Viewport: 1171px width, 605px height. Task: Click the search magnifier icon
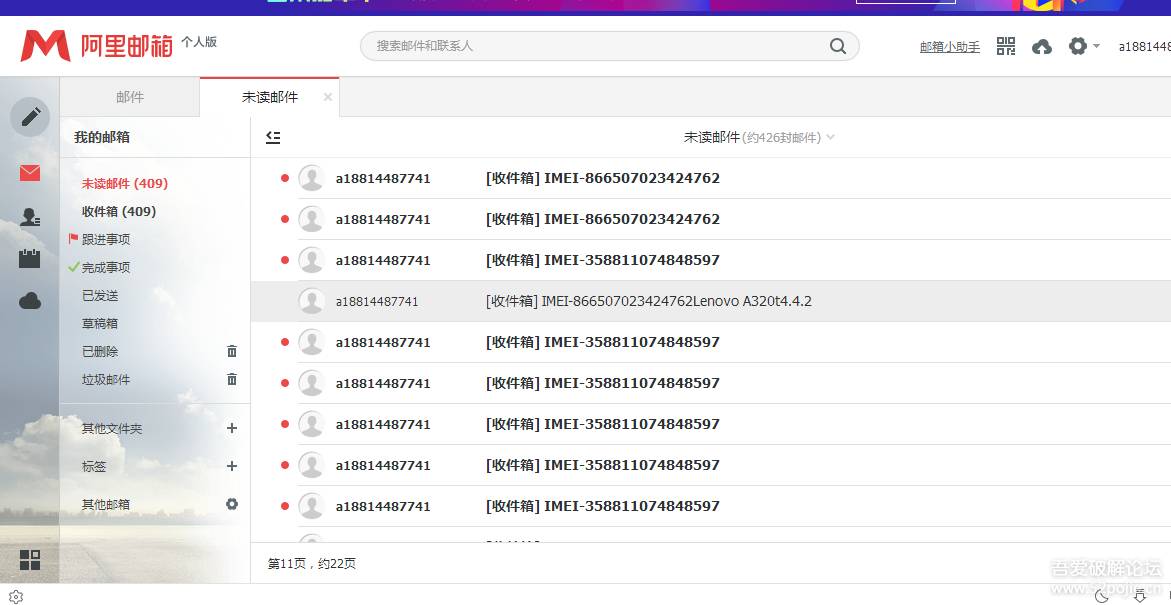coord(837,46)
